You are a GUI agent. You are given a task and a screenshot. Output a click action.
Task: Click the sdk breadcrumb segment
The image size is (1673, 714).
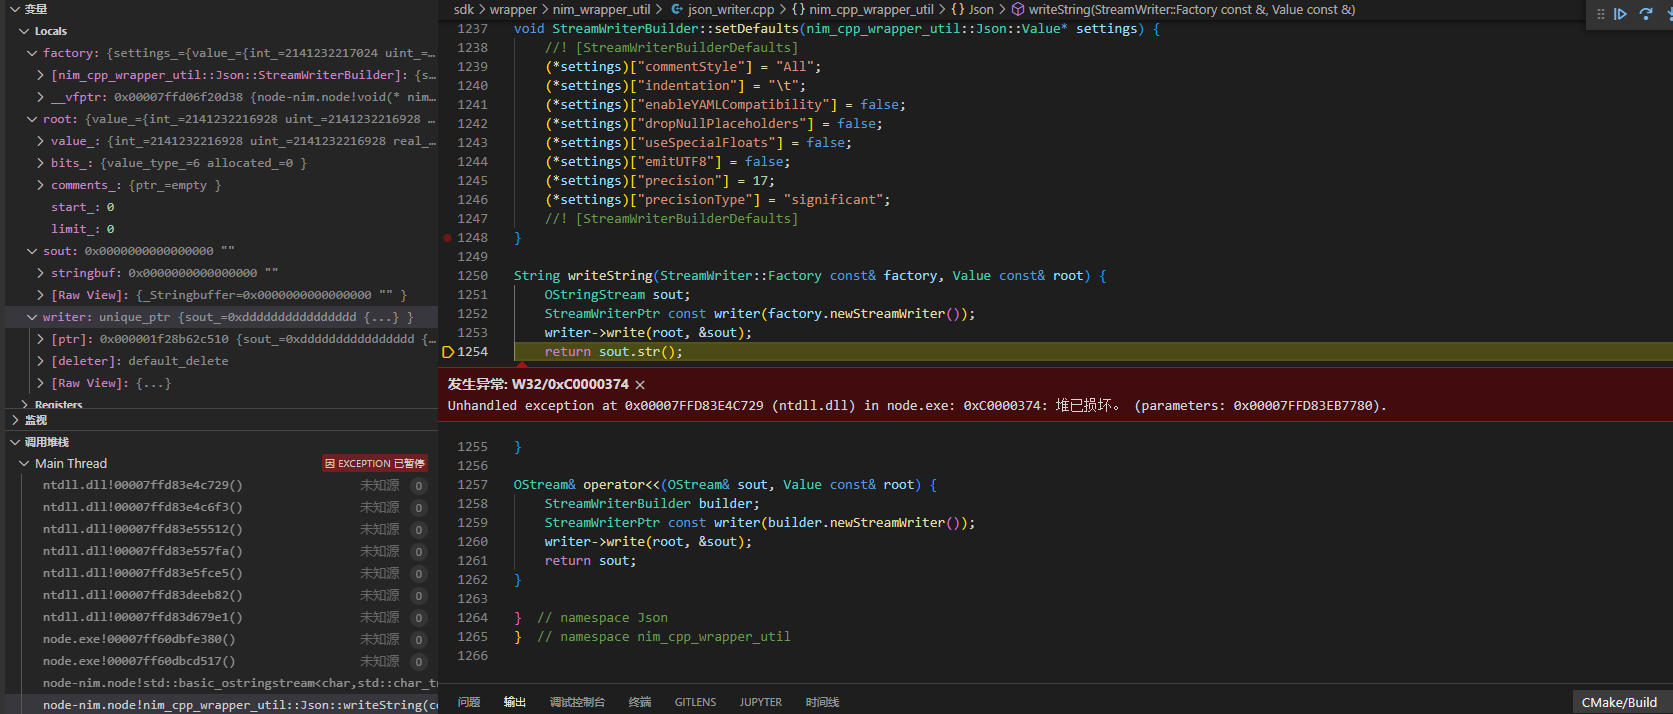pos(464,10)
